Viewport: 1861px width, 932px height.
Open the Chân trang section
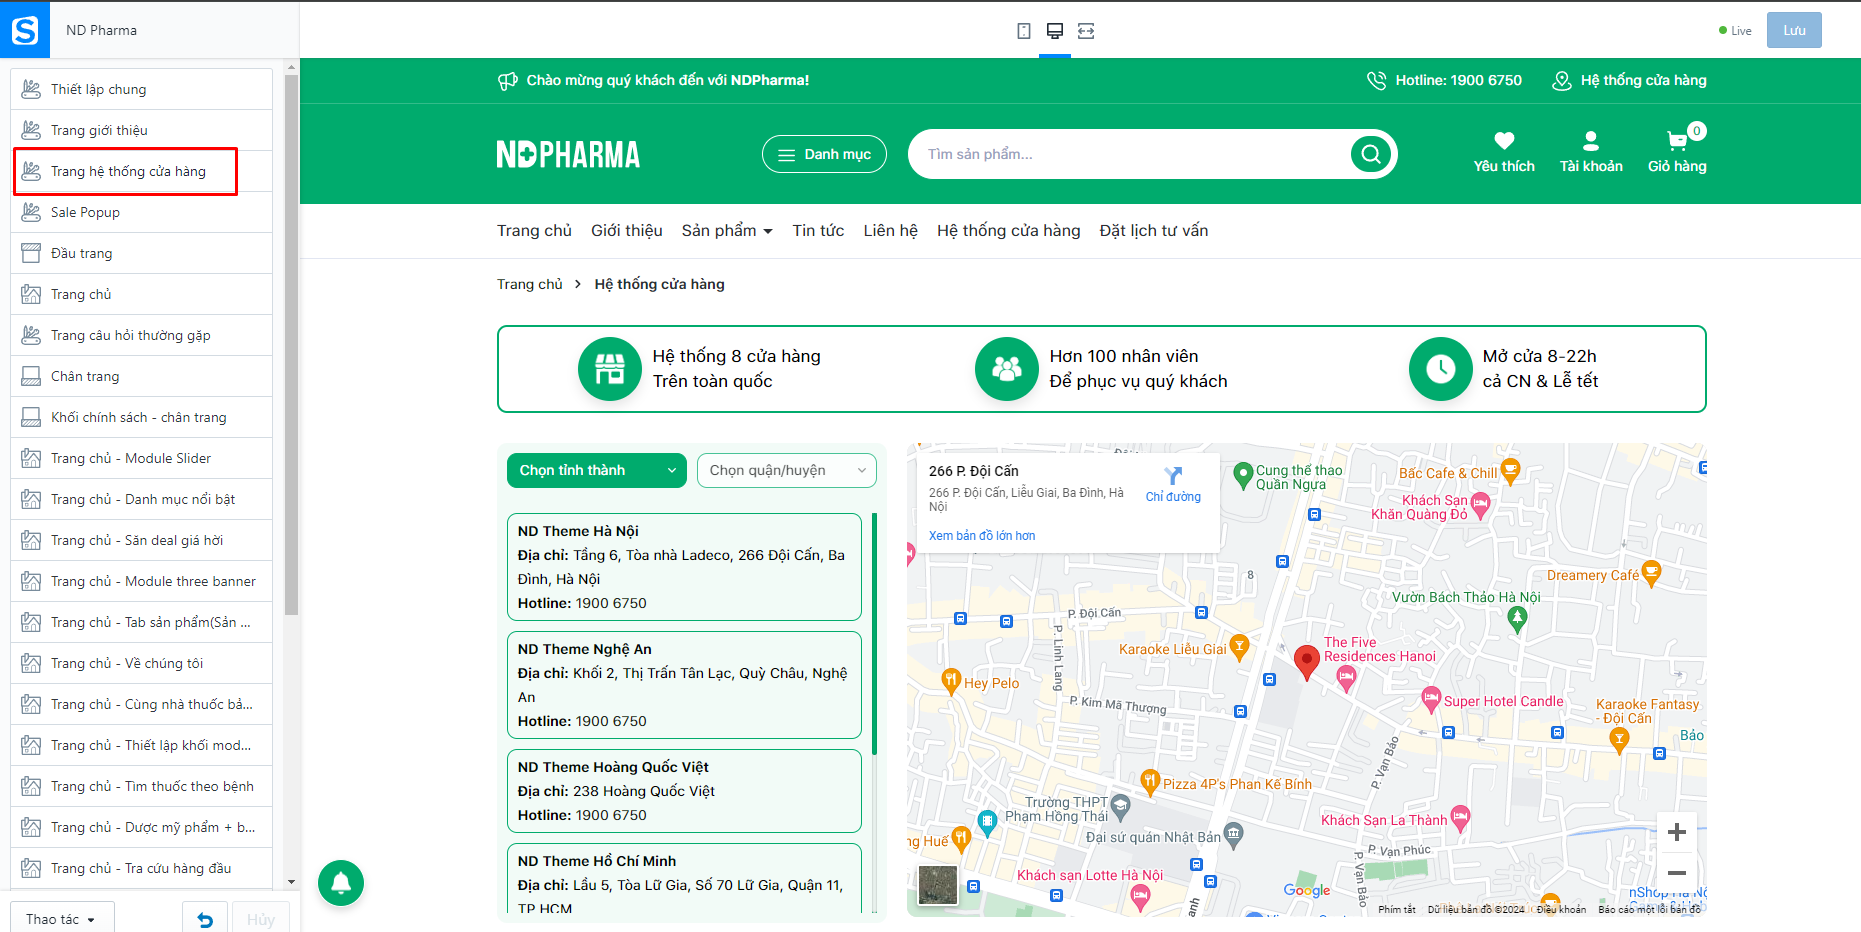[141, 376]
